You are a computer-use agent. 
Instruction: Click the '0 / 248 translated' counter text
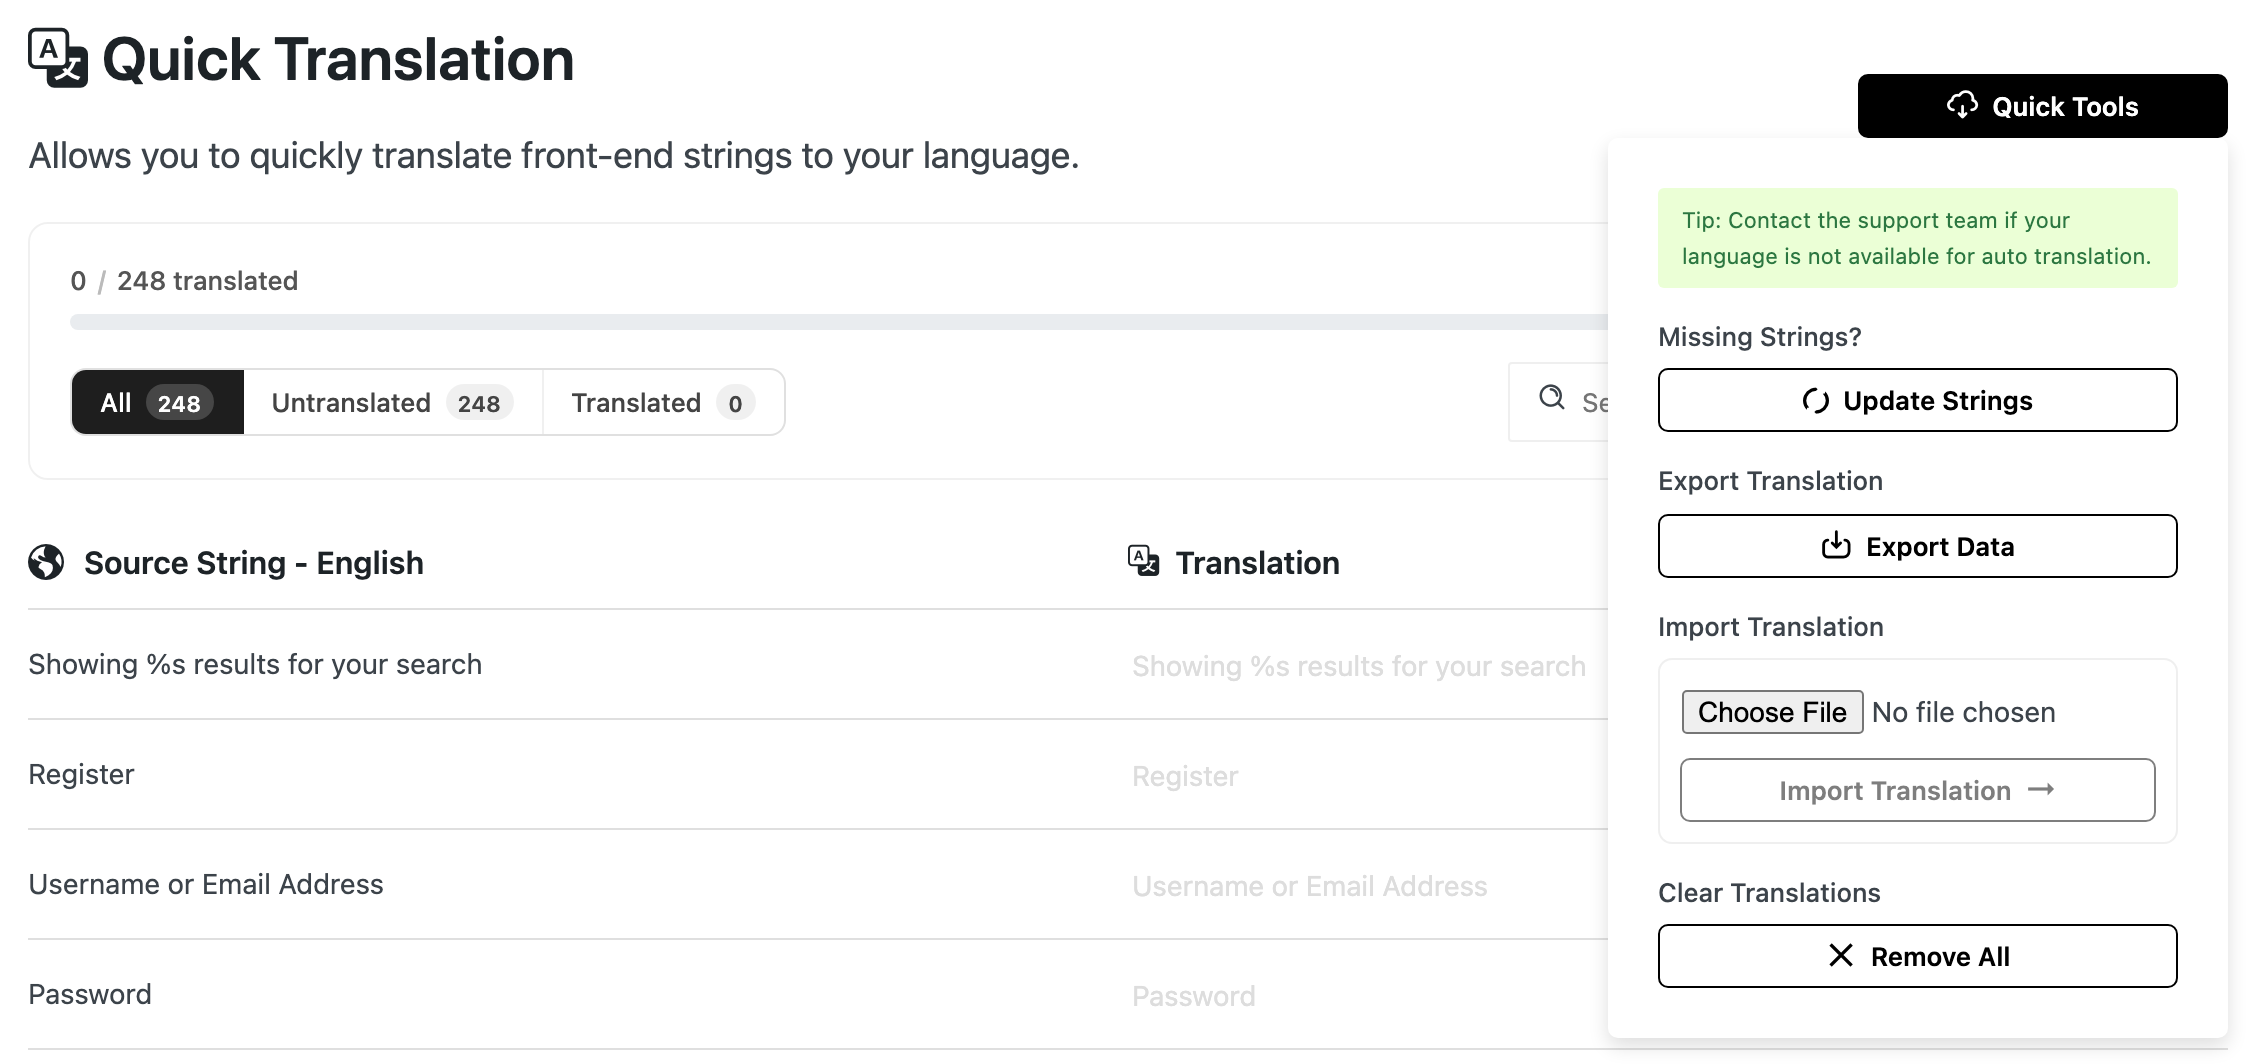[184, 281]
